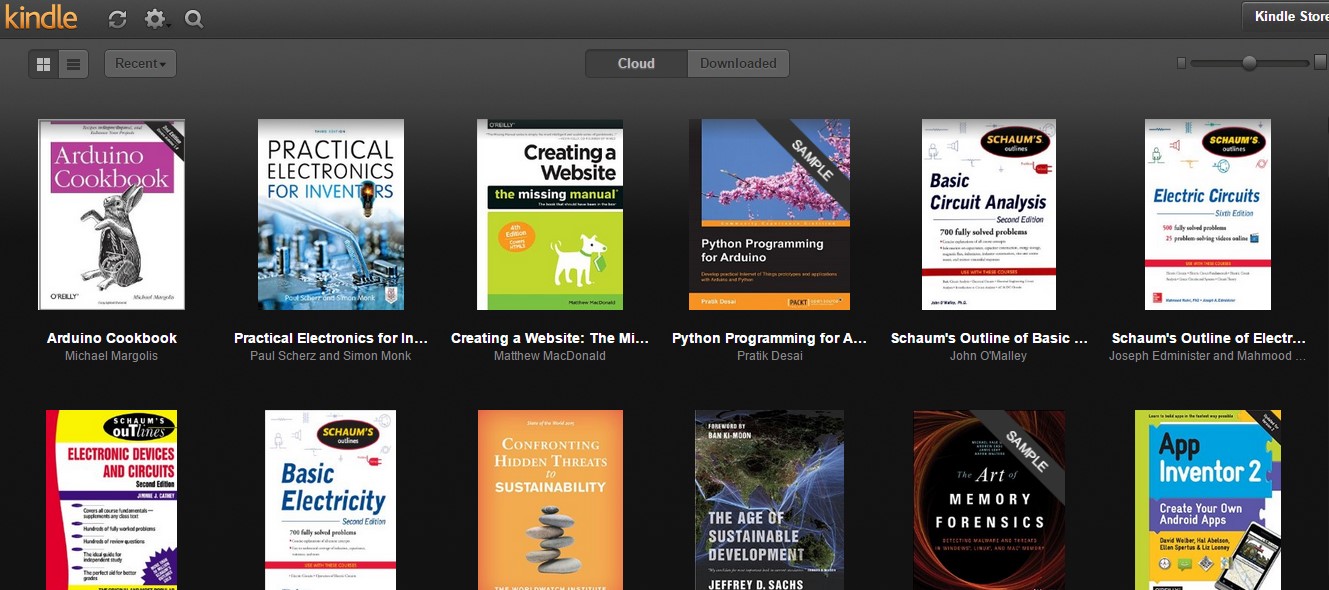The height and width of the screenshot is (590, 1329).
Task: Open The Art of Memory Forensics cover
Action: tap(989, 500)
